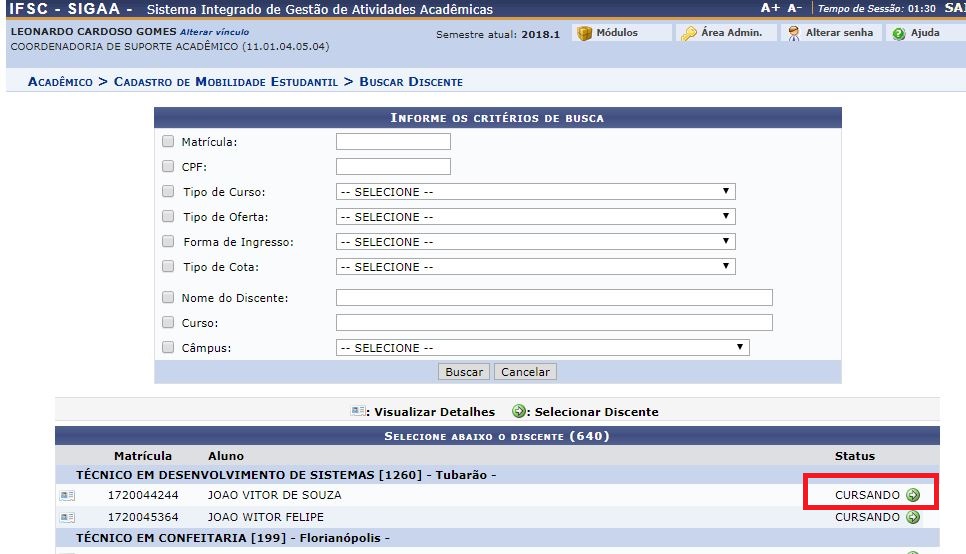Image resolution: width=966 pixels, height=554 pixels.
Task: Check the Tipo de Curso checkbox
Action: (168, 191)
